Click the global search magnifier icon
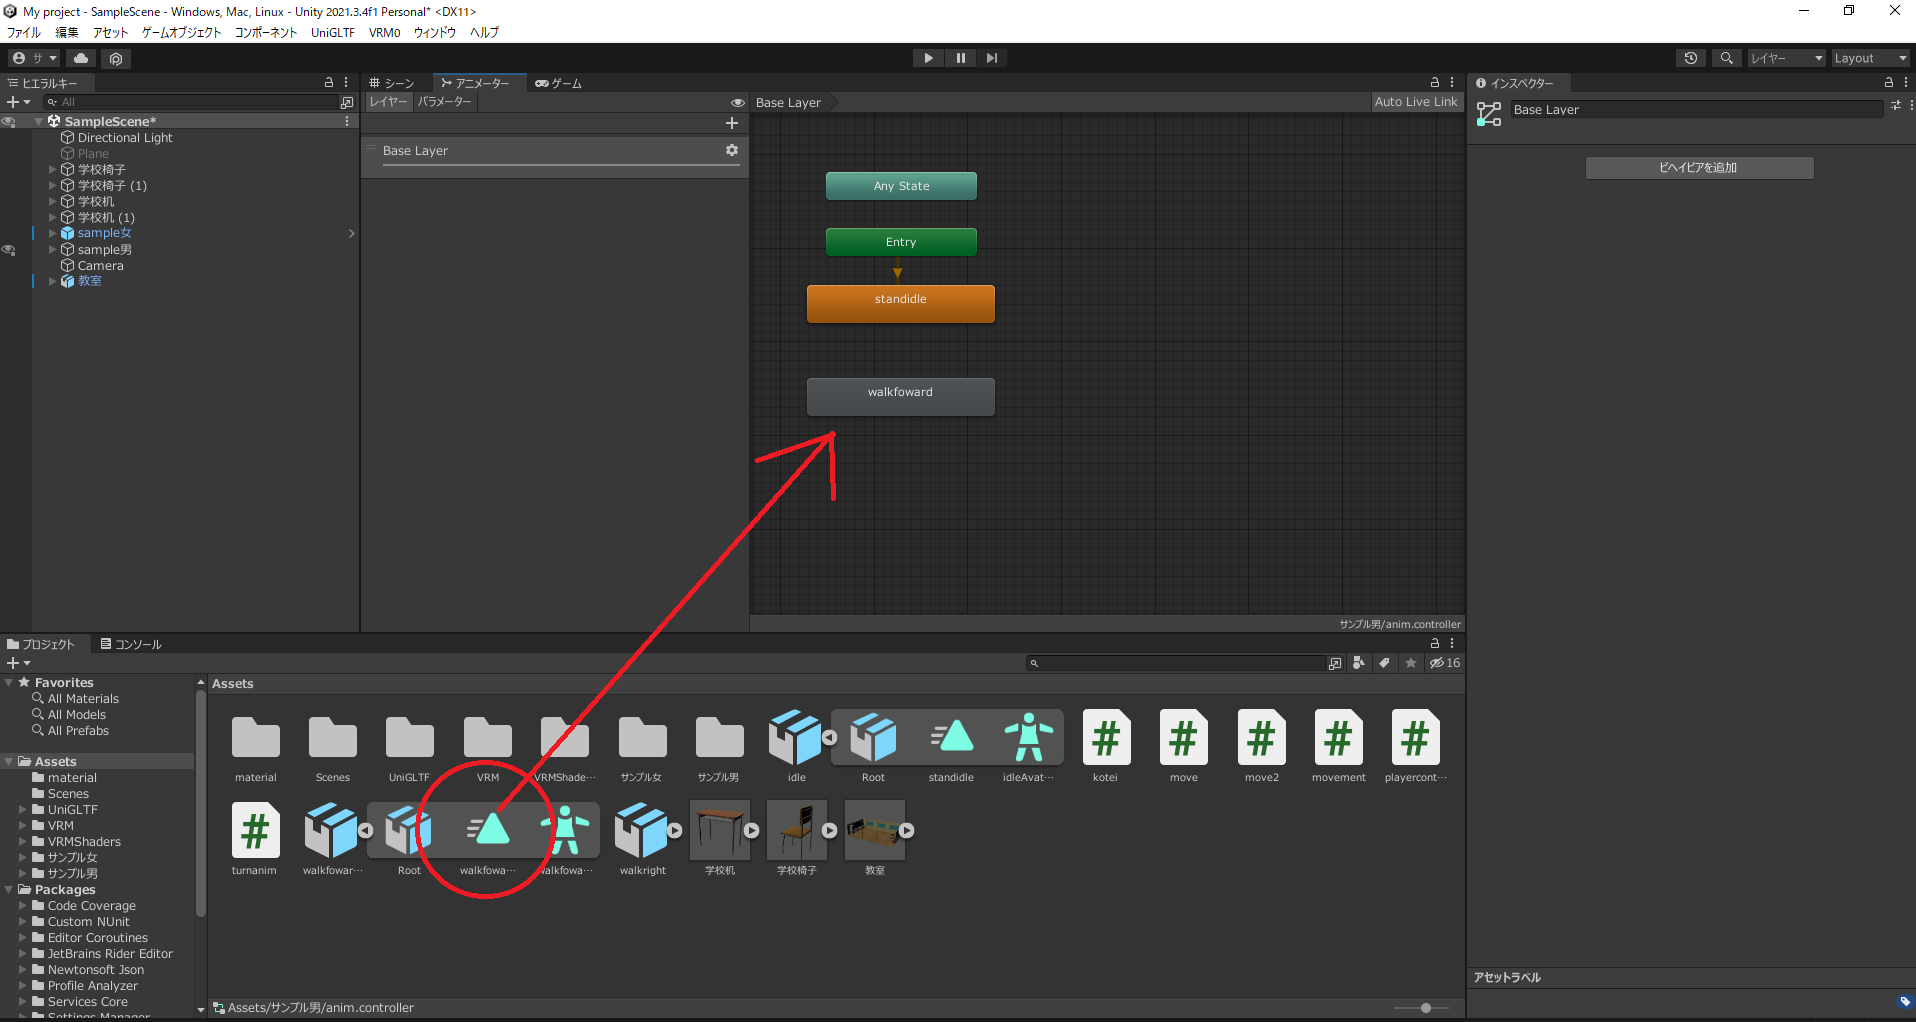This screenshot has width=1916, height=1022. pyautogui.click(x=1726, y=58)
